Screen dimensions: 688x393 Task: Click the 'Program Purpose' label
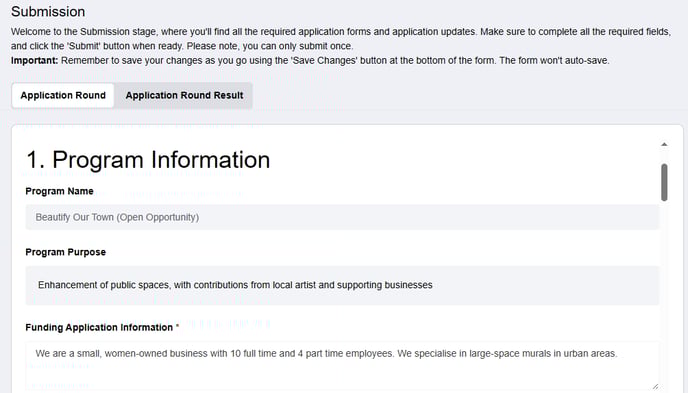65,252
